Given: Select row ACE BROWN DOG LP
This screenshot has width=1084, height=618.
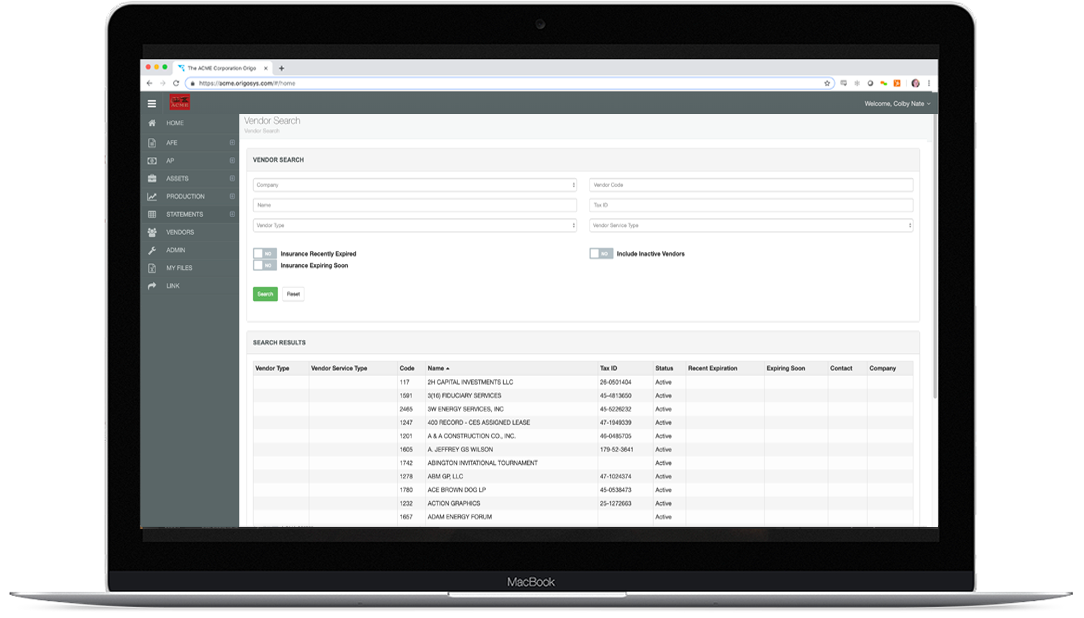Looking at the screenshot, I should click(x=583, y=490).
